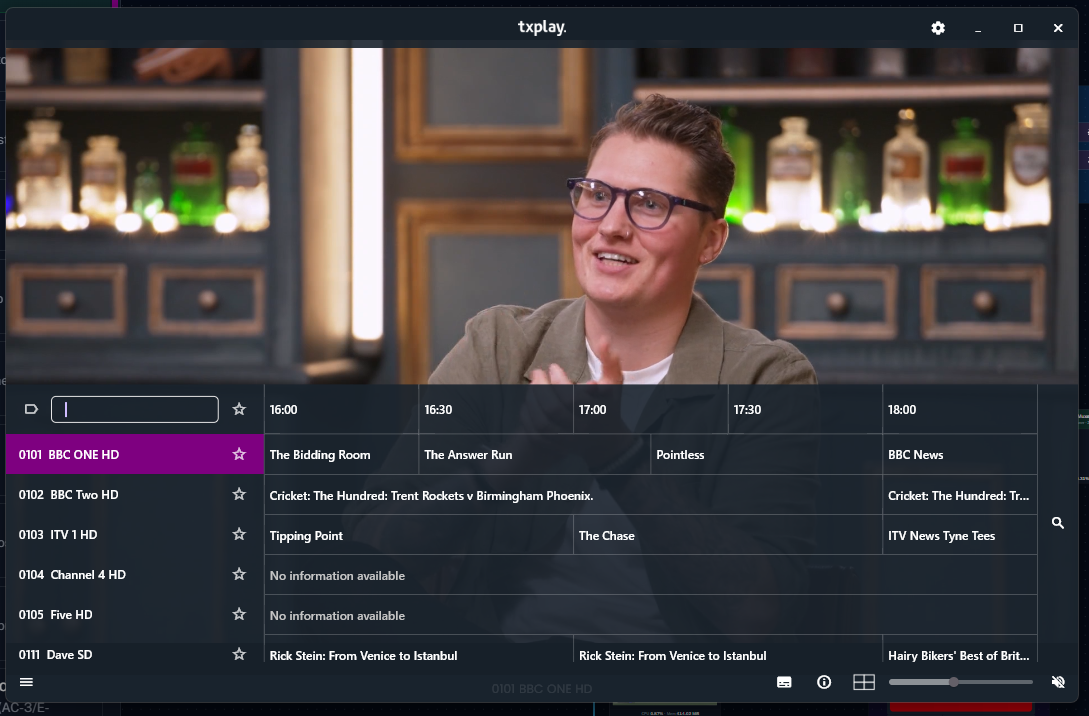
Task: Open The Answer Run programme
Action: click(x=535, y=455)
